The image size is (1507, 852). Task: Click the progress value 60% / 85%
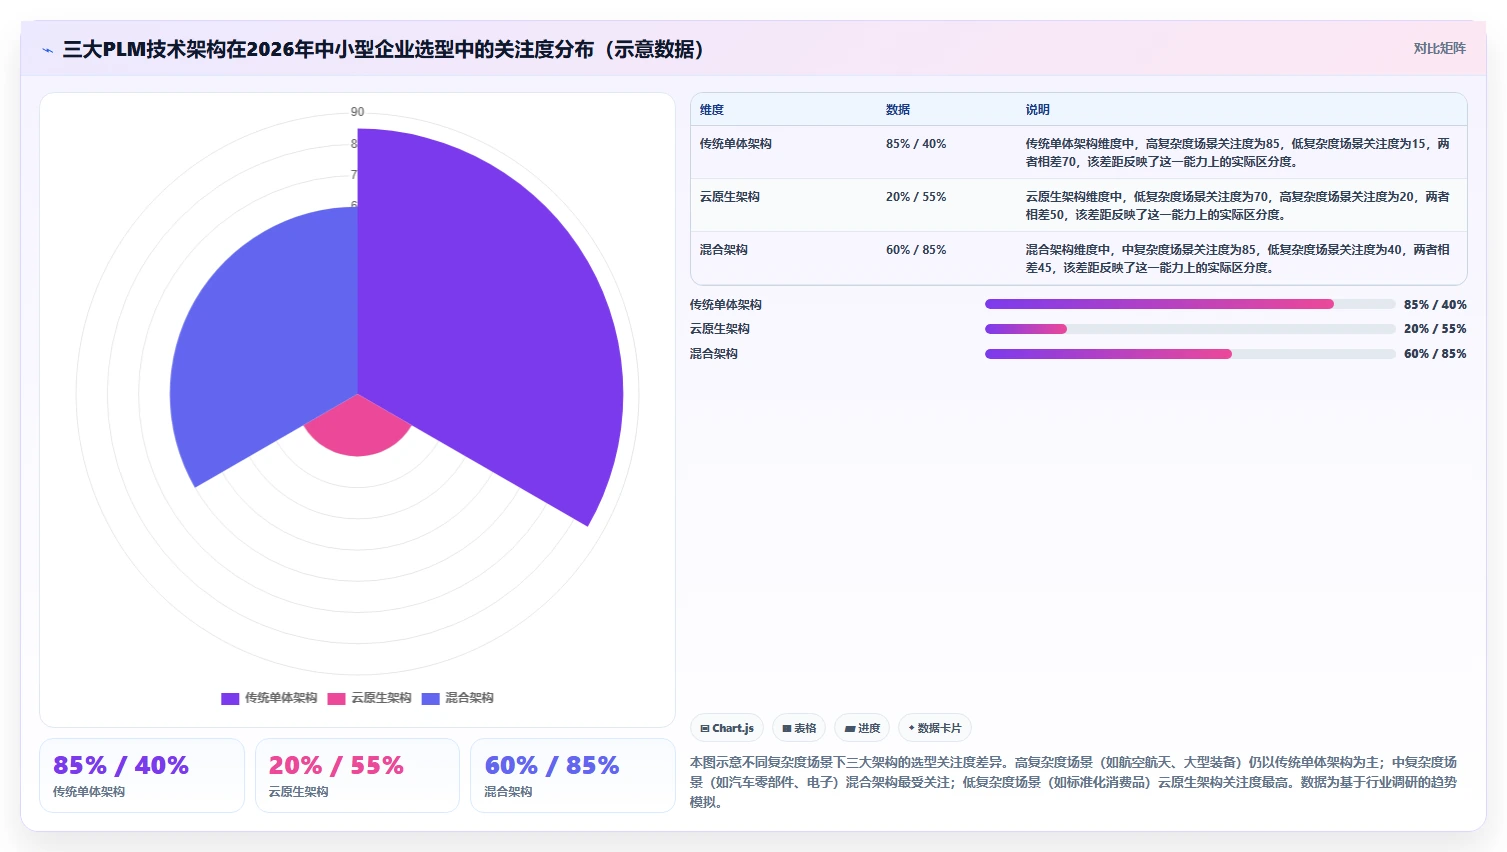point(1435,354)
